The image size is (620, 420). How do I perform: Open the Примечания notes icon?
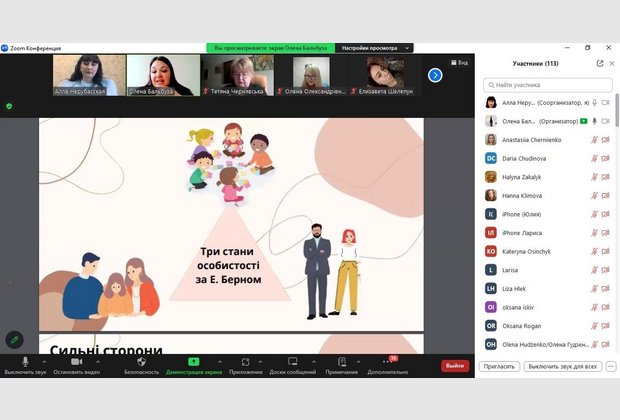341,361
